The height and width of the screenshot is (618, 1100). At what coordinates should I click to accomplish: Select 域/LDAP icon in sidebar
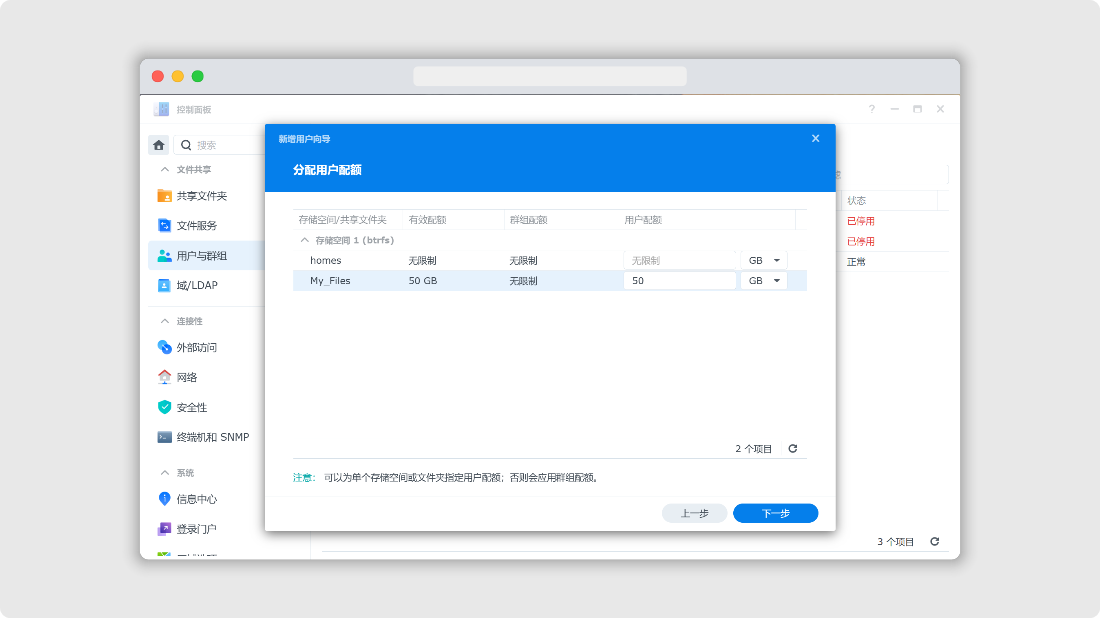click(x=165, y=286)
